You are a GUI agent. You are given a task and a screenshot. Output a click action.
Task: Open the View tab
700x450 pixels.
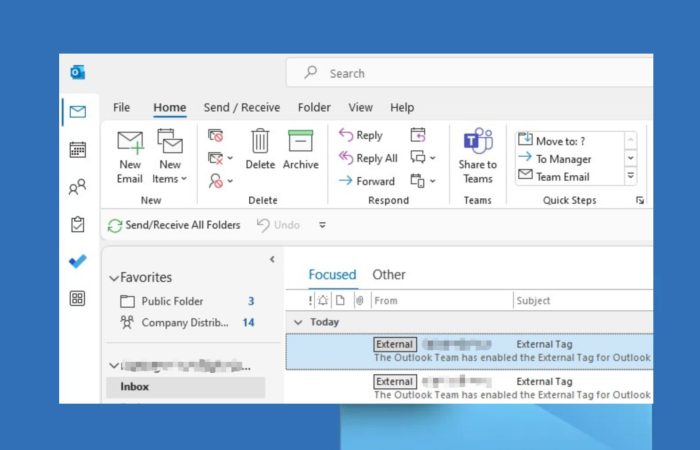(360, 108)
